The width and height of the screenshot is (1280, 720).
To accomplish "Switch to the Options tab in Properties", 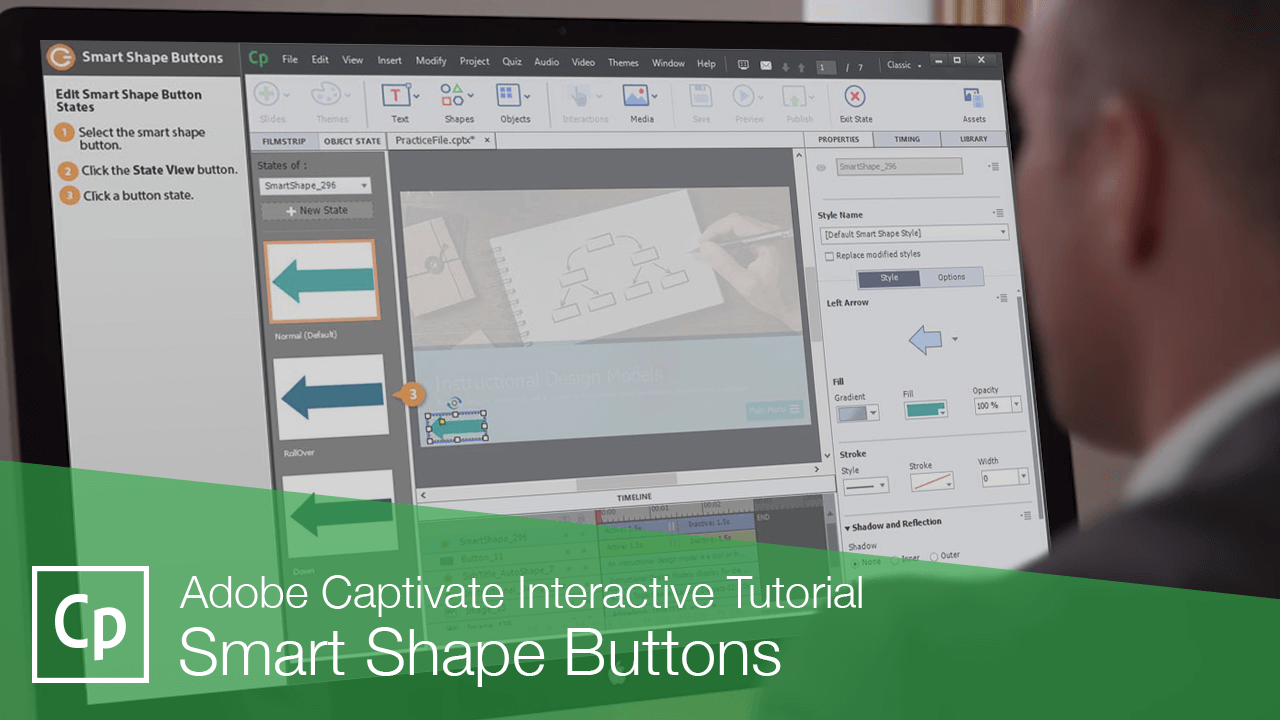I will [951, 277].
